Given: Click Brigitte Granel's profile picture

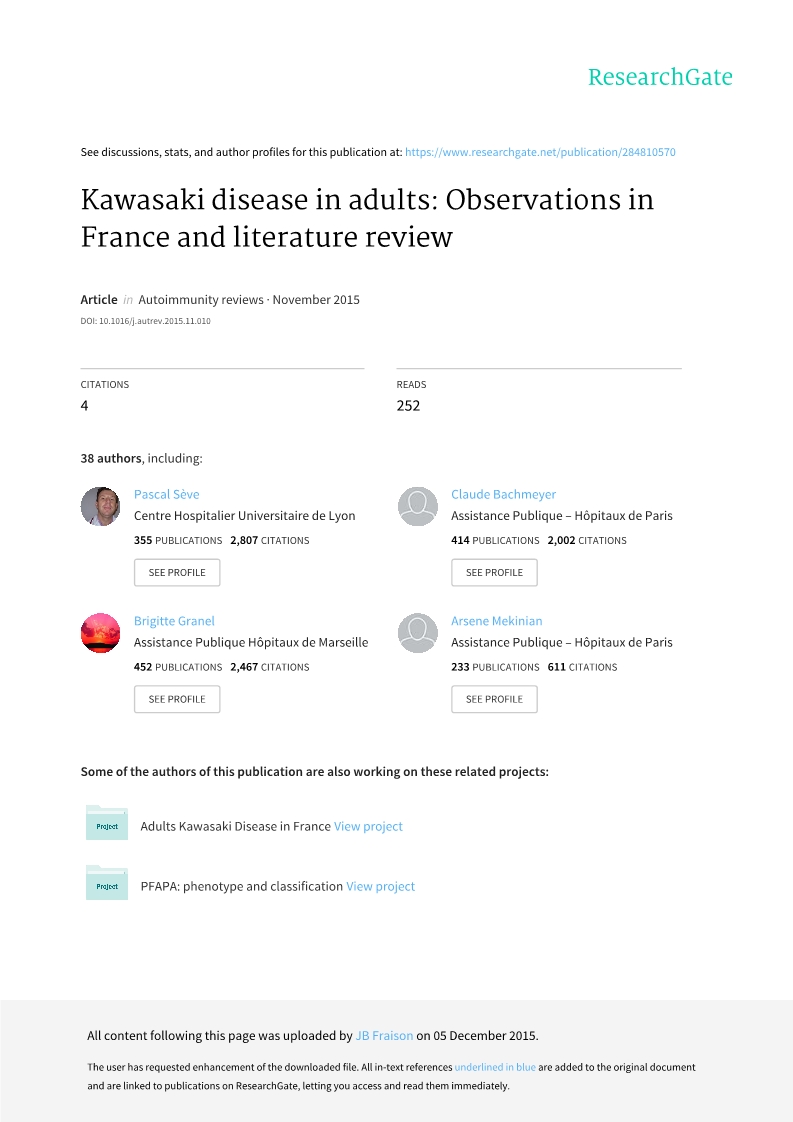Looking at the screenshot, I should 100,633.
